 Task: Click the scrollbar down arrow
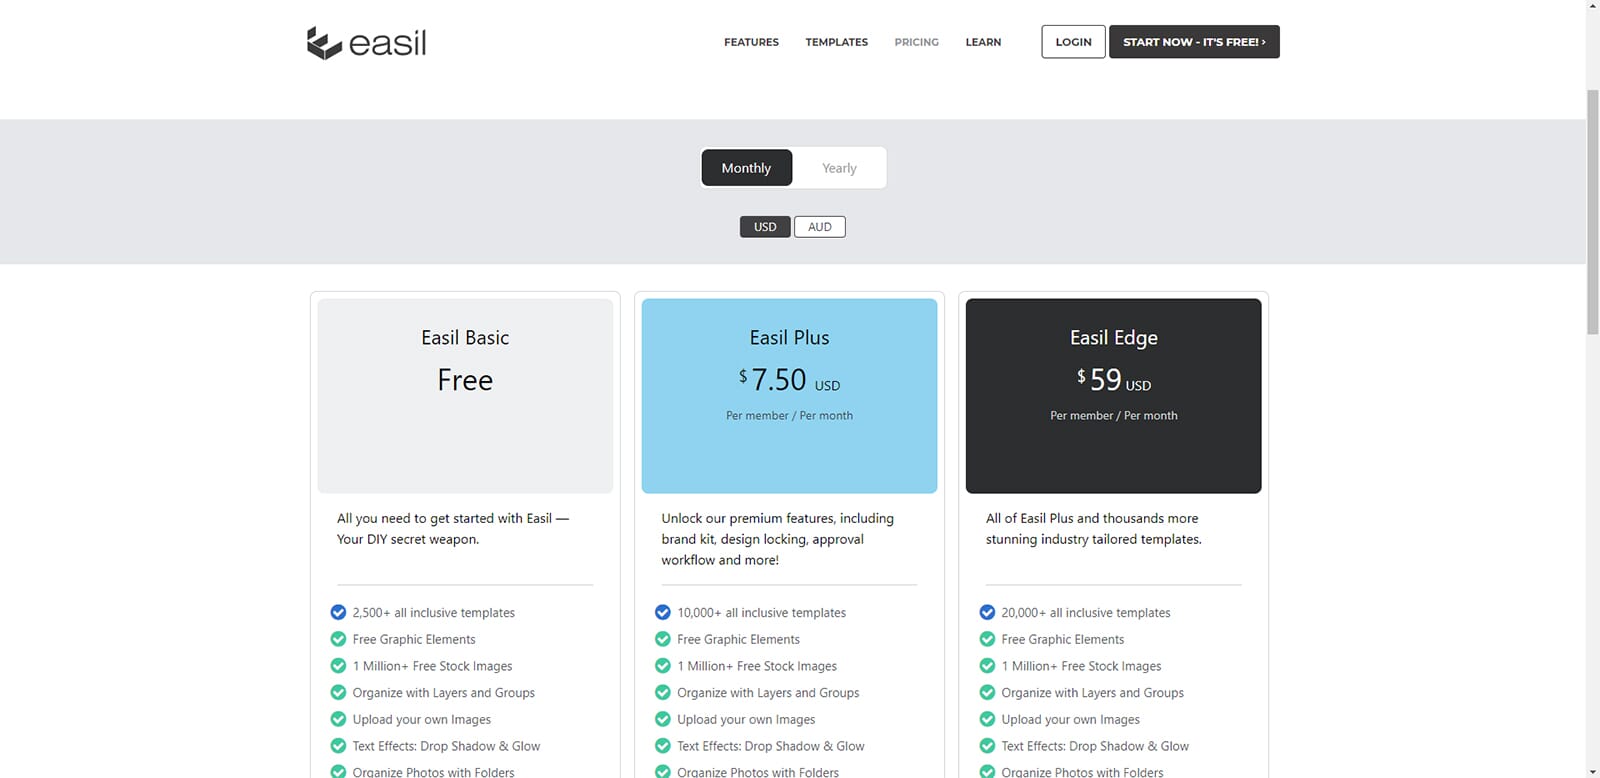tap(1593, 772)
